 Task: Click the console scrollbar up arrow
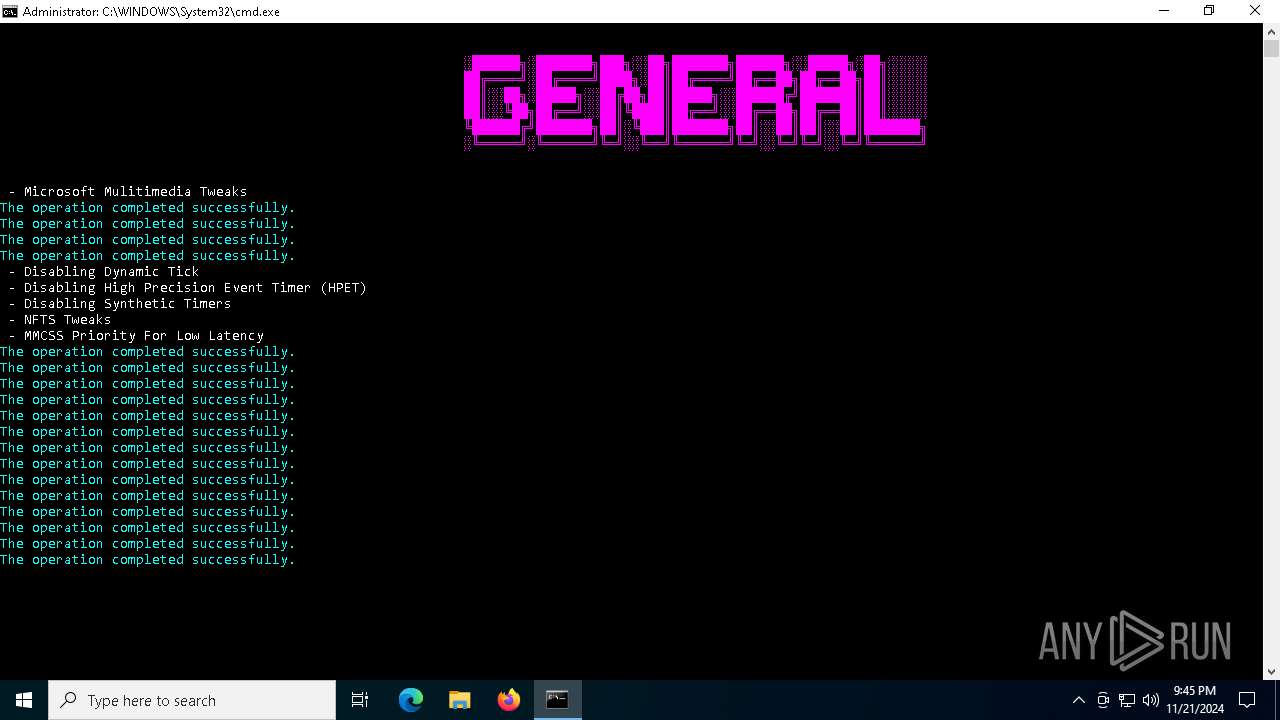coord(1271,31)
